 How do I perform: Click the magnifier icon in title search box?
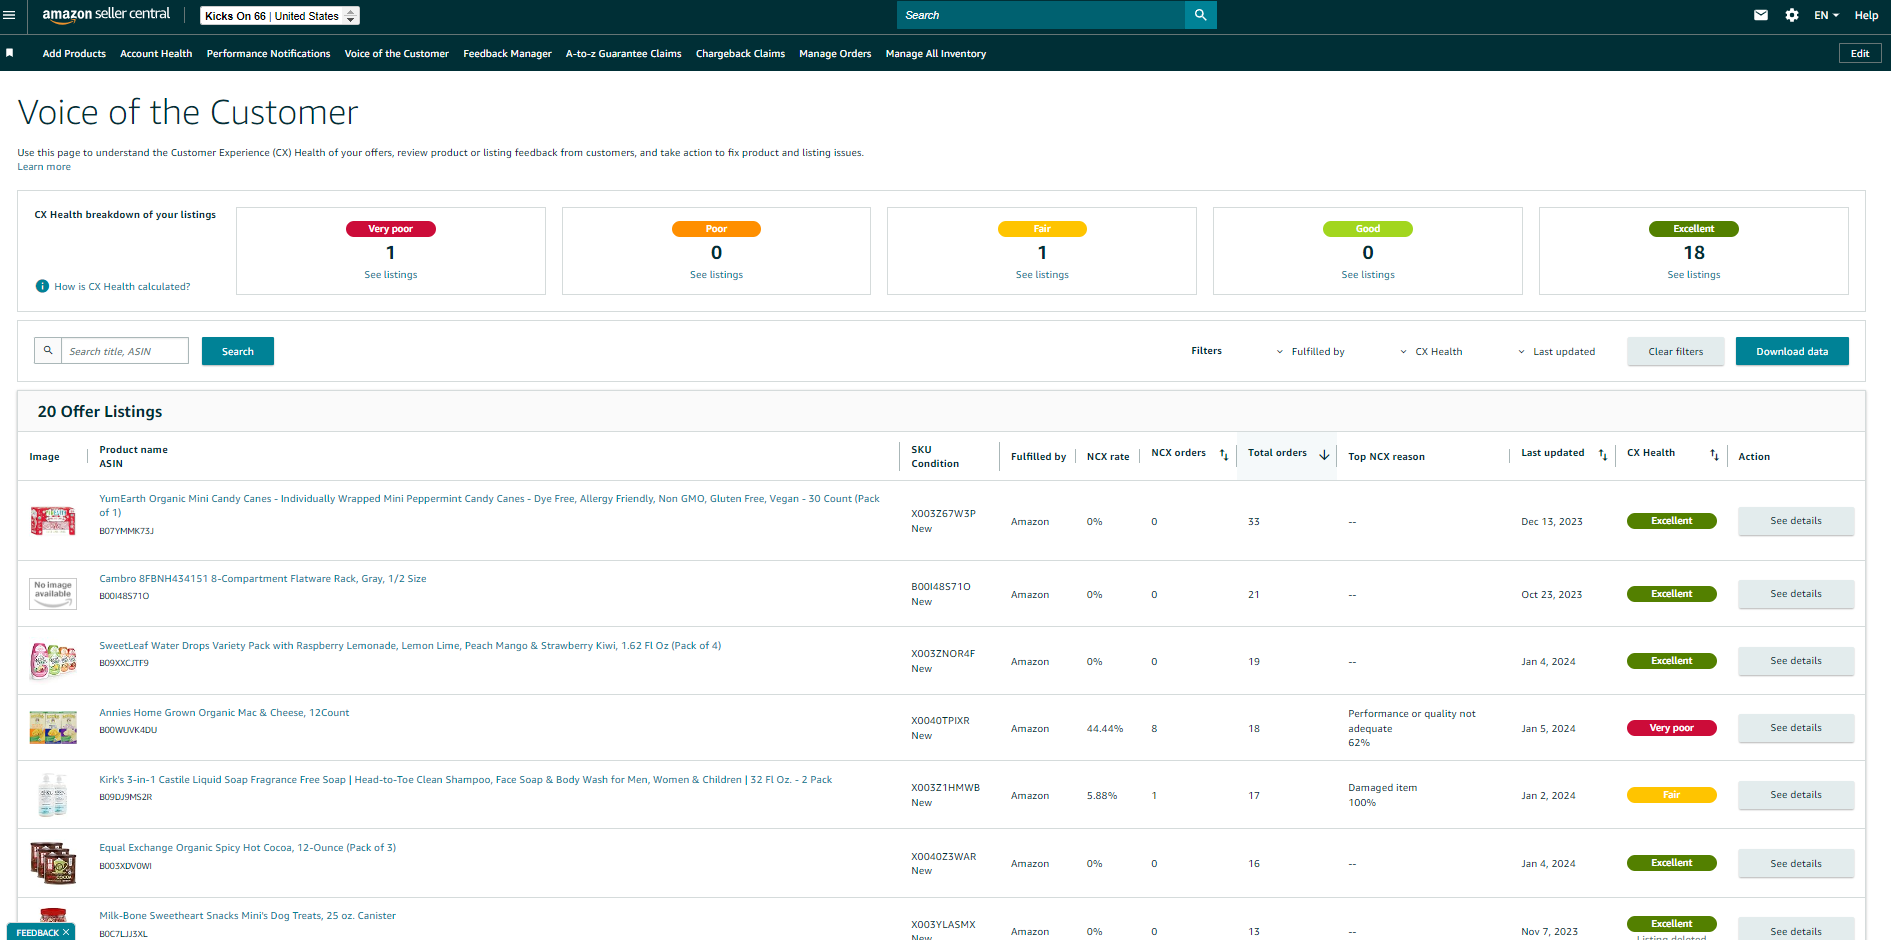[x=48, y=351]
